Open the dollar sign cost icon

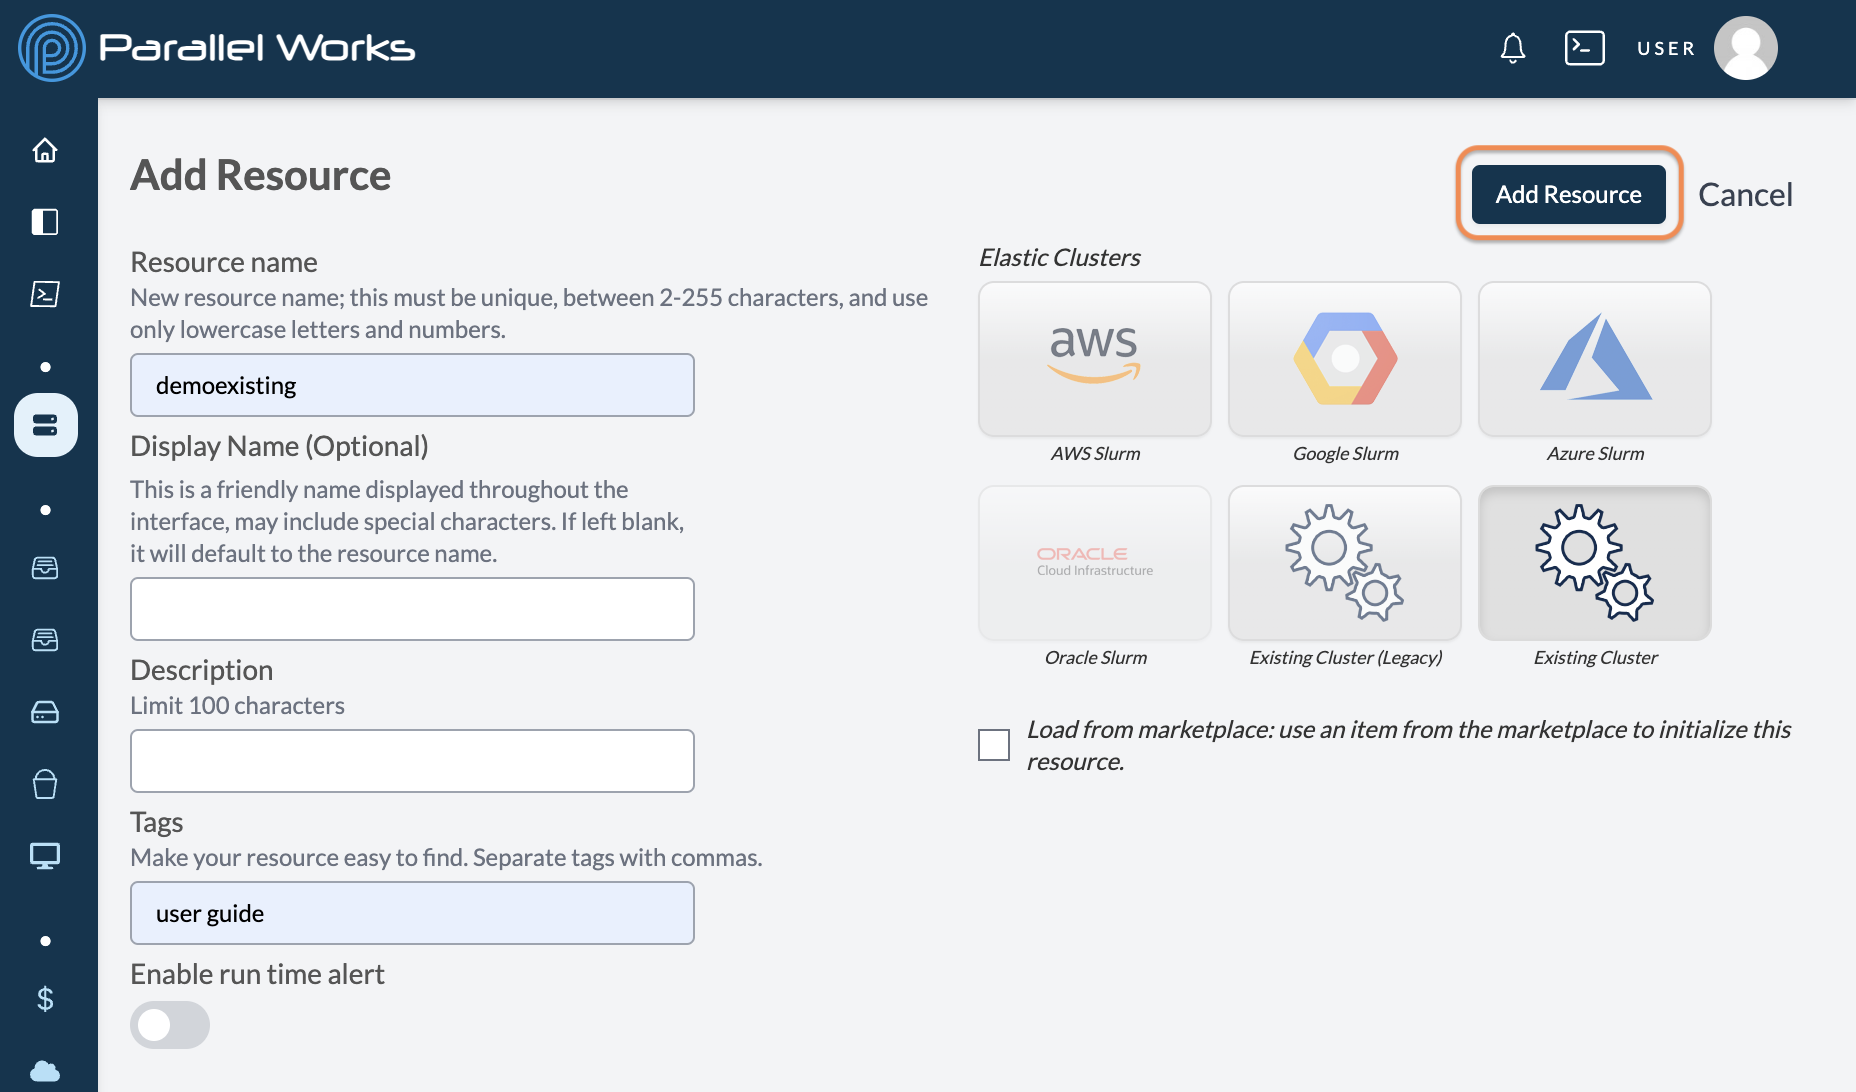[45, 999]
